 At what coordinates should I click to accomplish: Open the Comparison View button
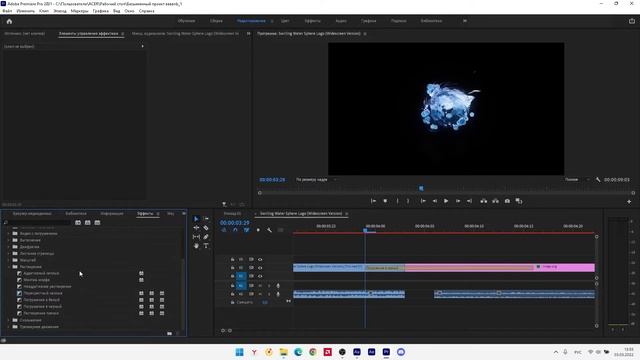pos(519,201)
